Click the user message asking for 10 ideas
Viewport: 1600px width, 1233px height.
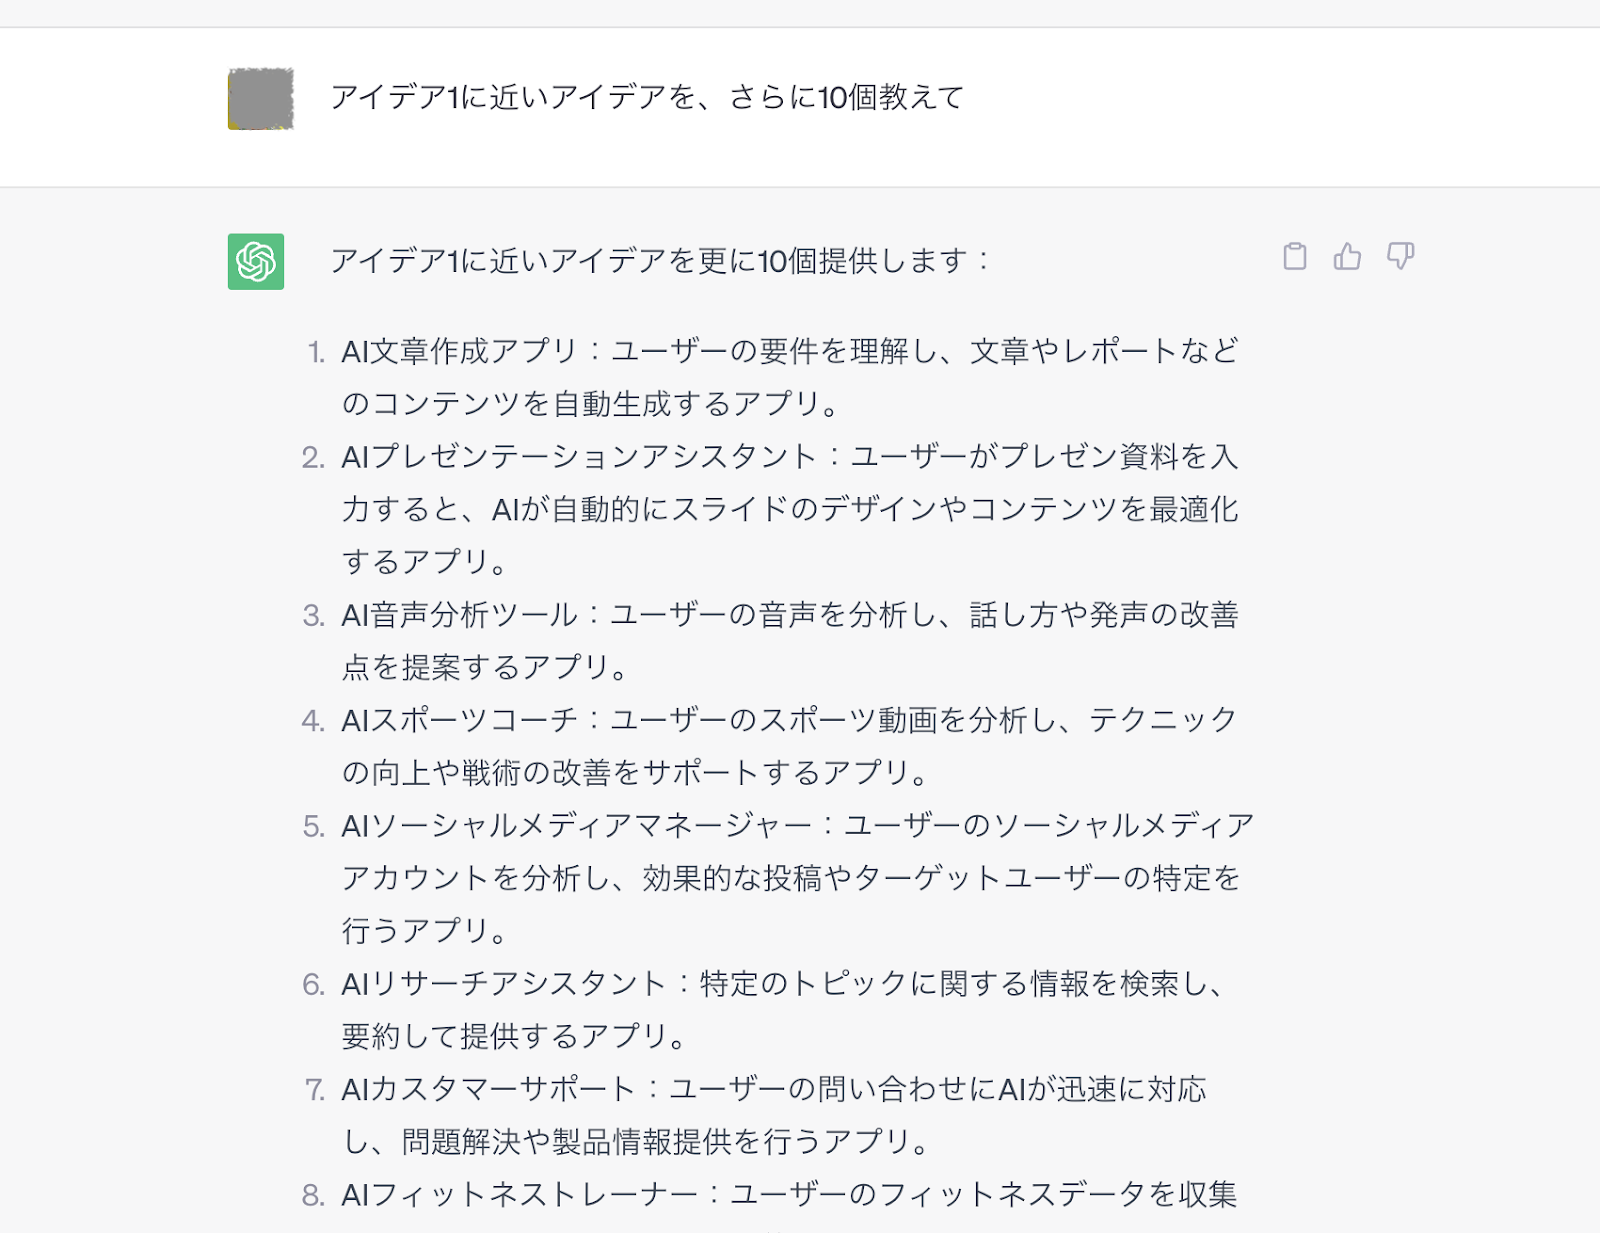[x=650, y=97]
